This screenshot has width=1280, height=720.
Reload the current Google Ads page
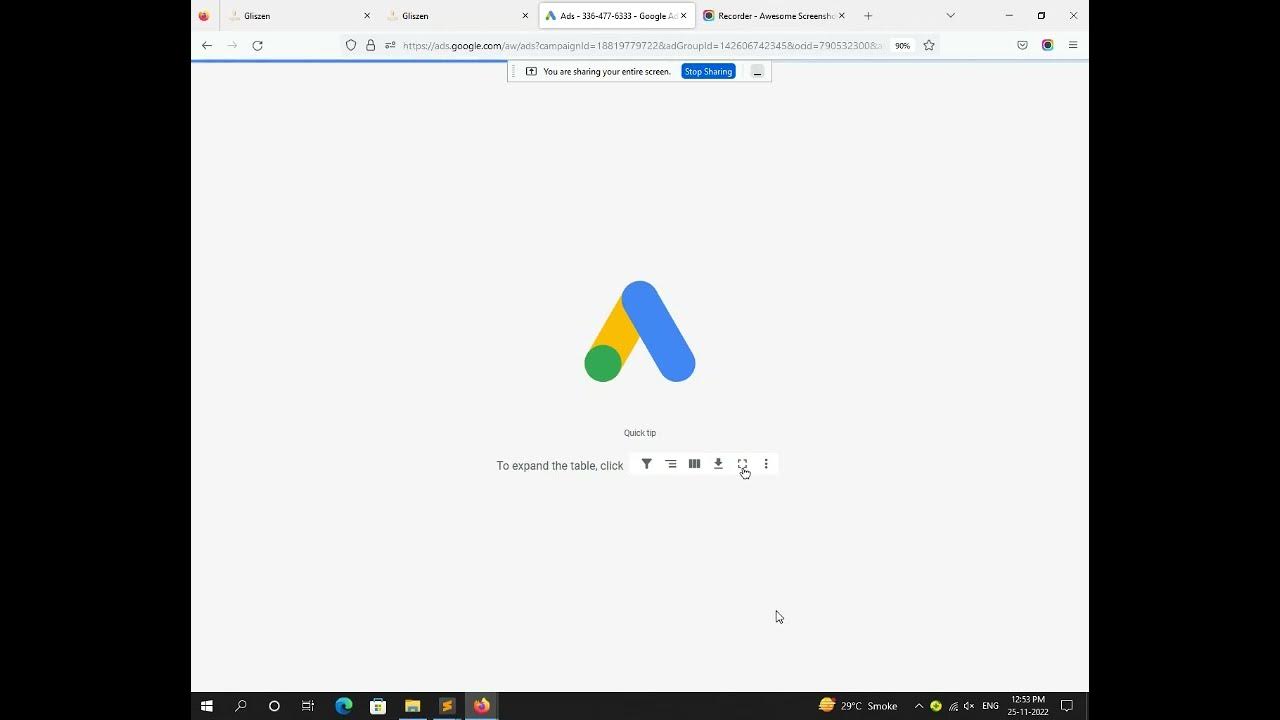[257, 45]
